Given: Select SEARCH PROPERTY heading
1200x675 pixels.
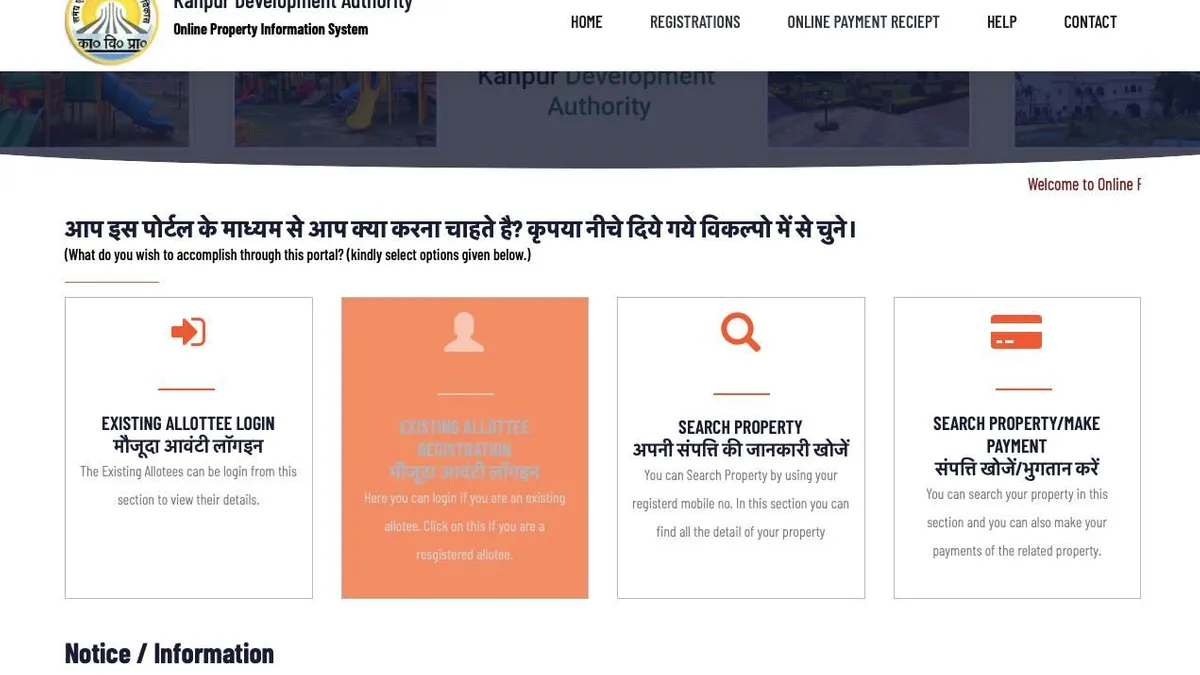Looking at the screenshot, I should point(740,427).
